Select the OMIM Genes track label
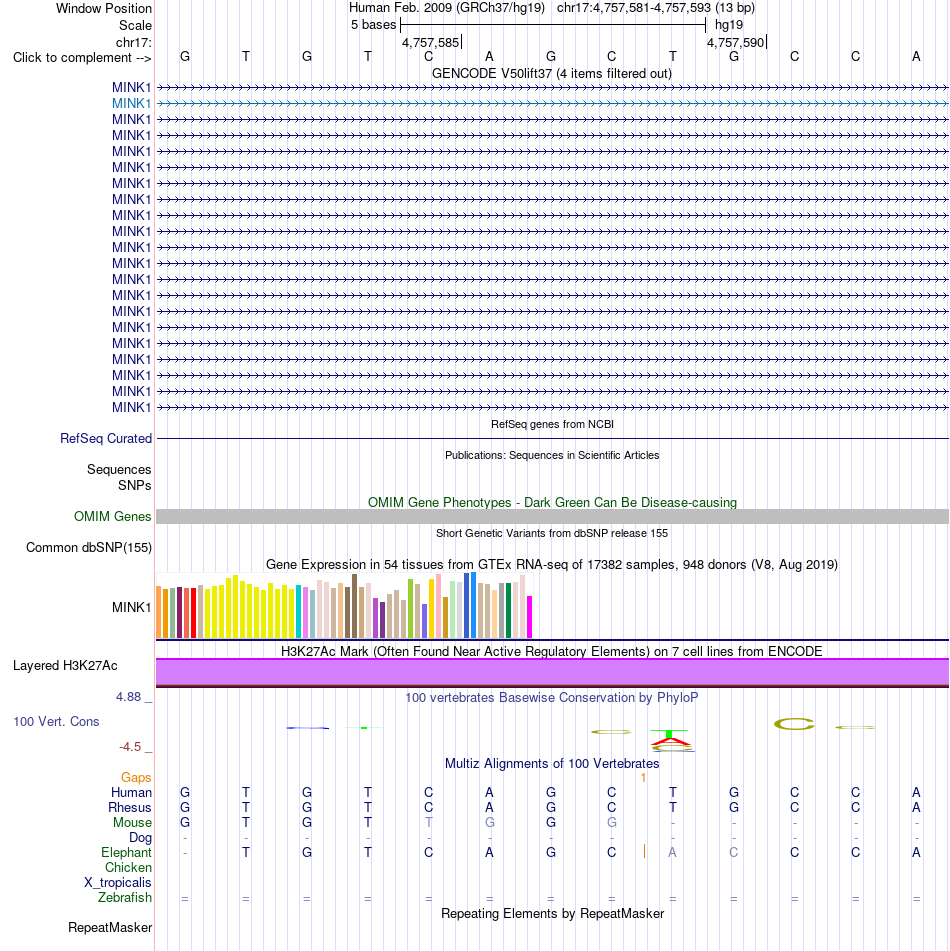 (112, 517)
